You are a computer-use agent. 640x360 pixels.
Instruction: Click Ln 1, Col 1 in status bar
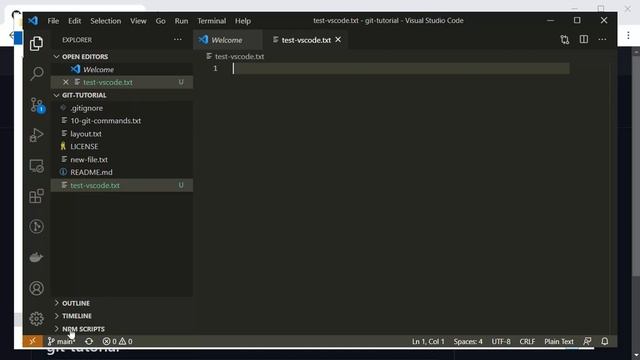point(428,341)
